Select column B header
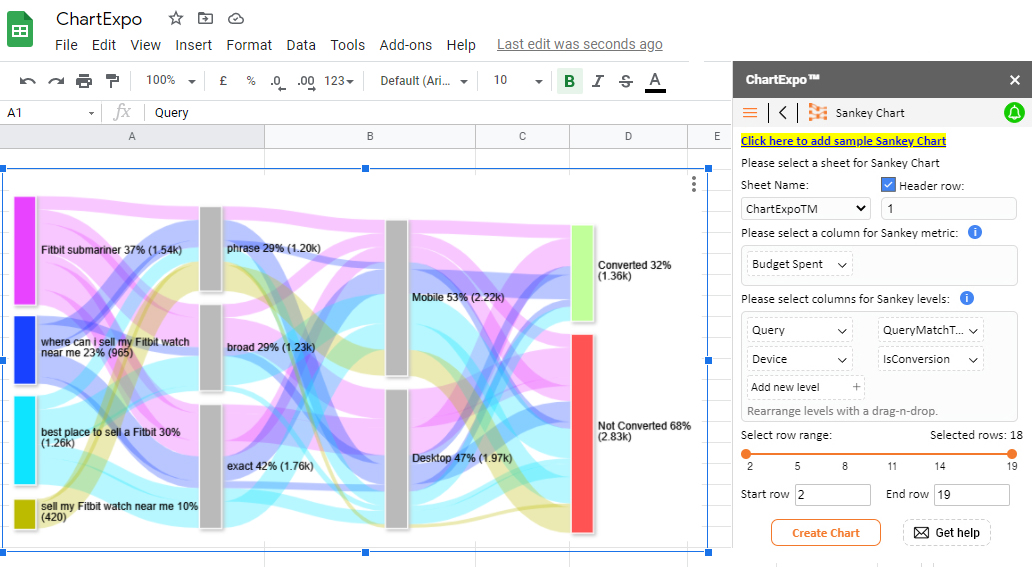1032x567 pixels. click(x=370, y=136)
